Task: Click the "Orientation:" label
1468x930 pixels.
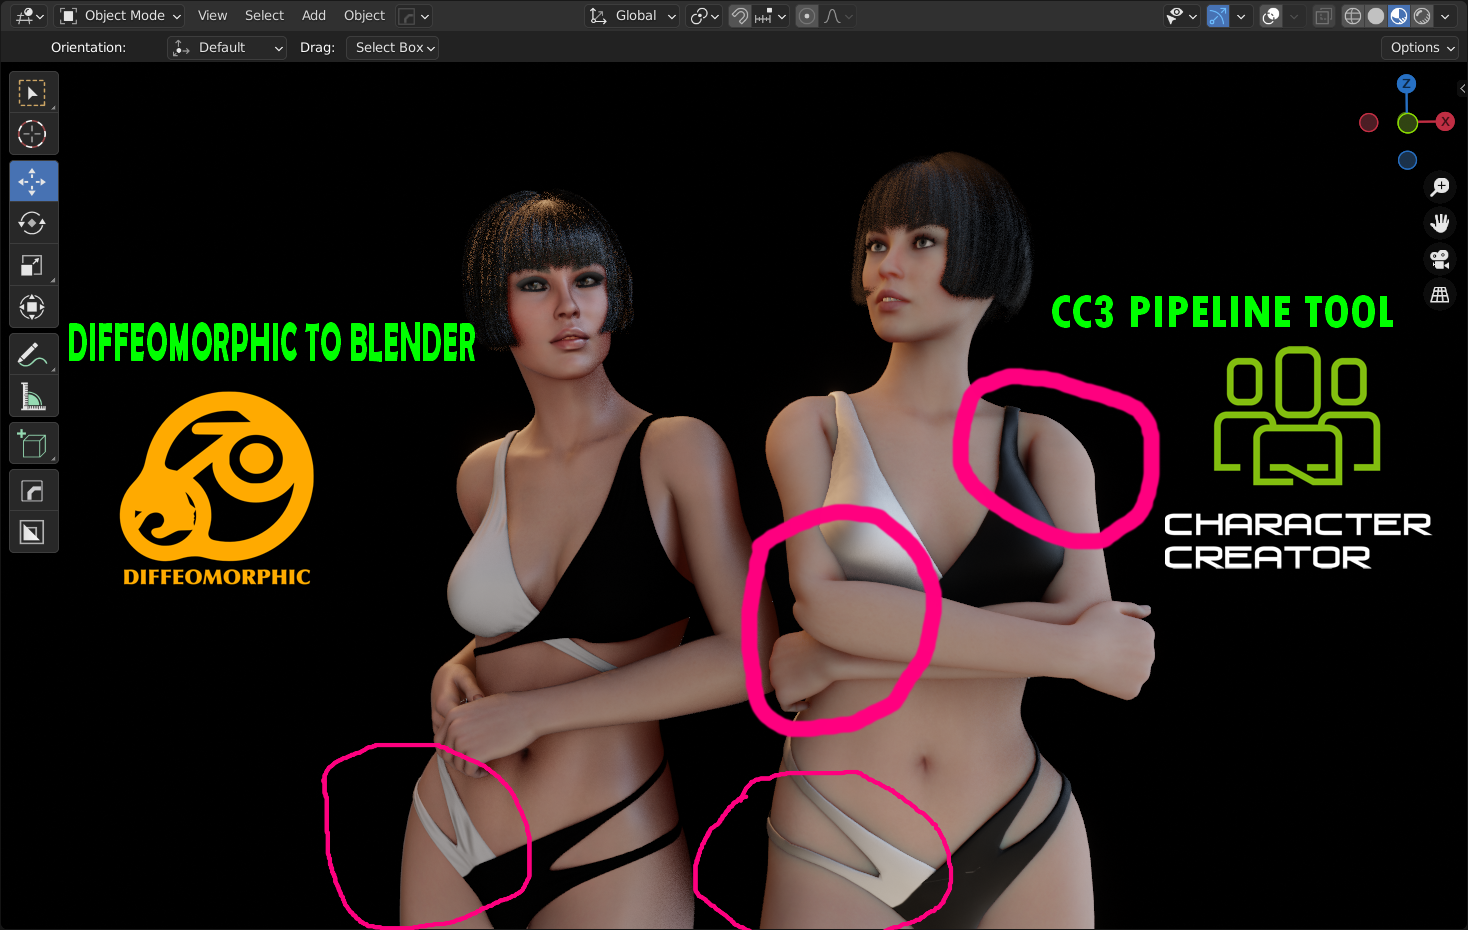Action: (88, 48)
